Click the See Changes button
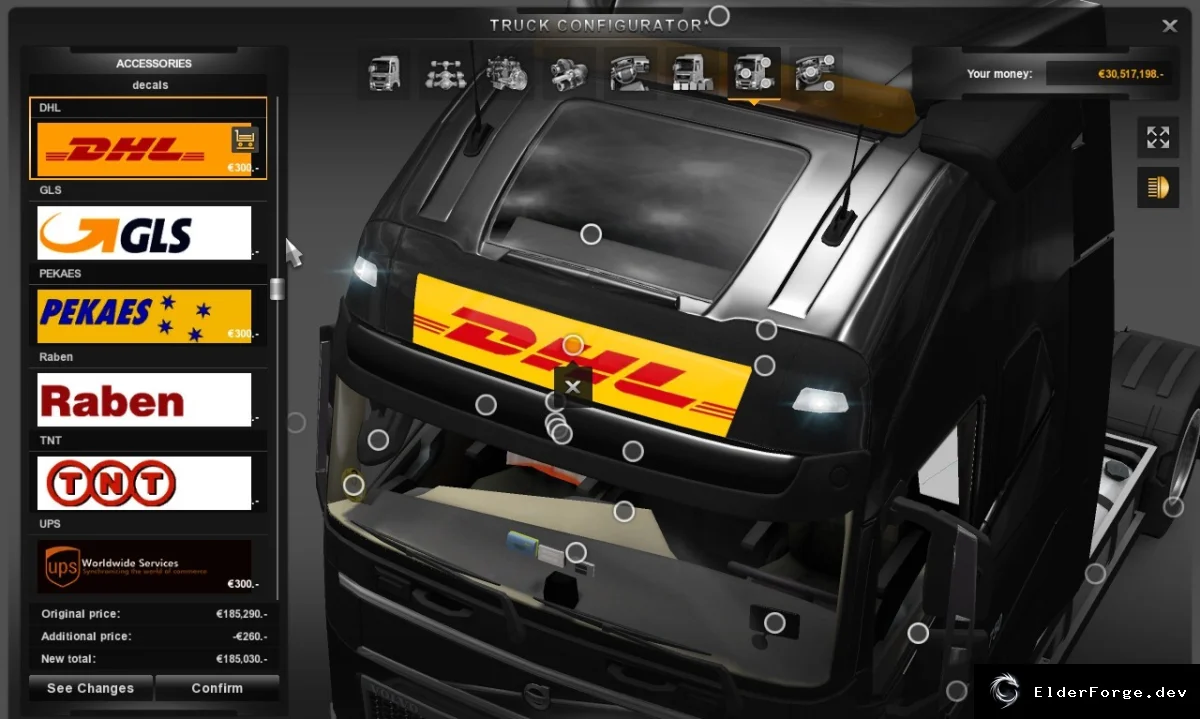 pos(90,688)
